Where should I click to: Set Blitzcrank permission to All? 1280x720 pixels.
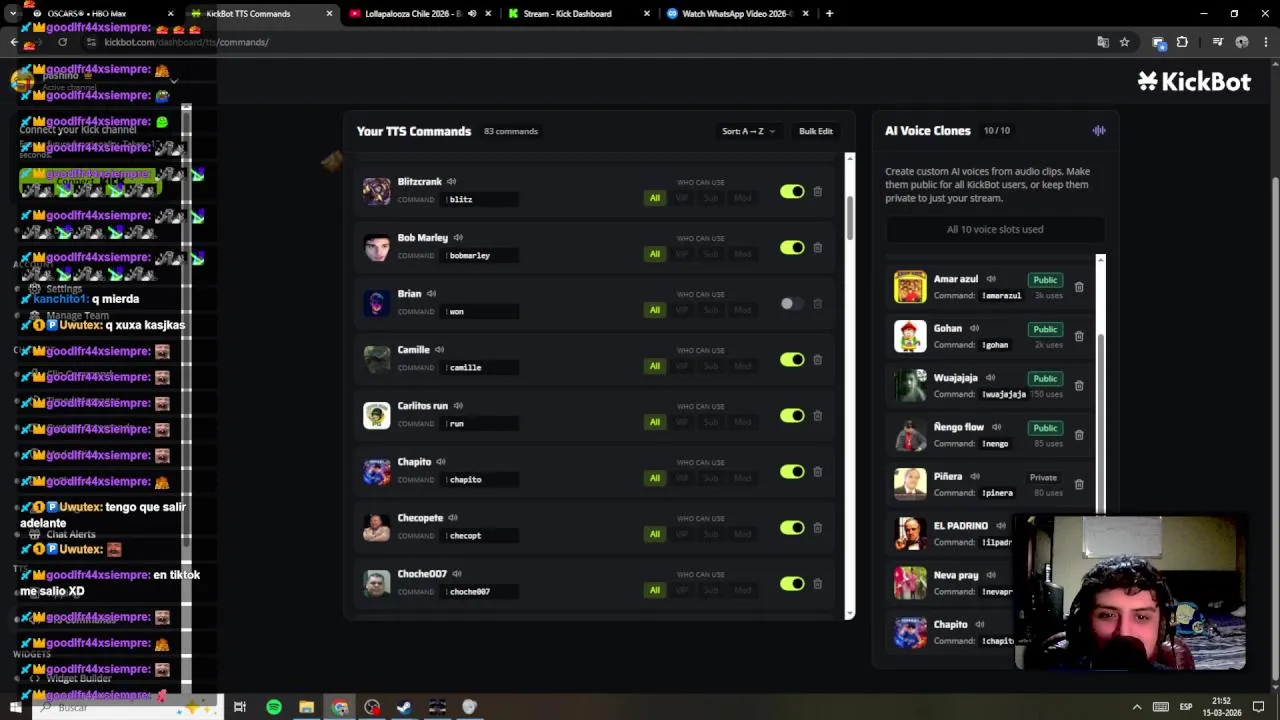tap(655, 198)
